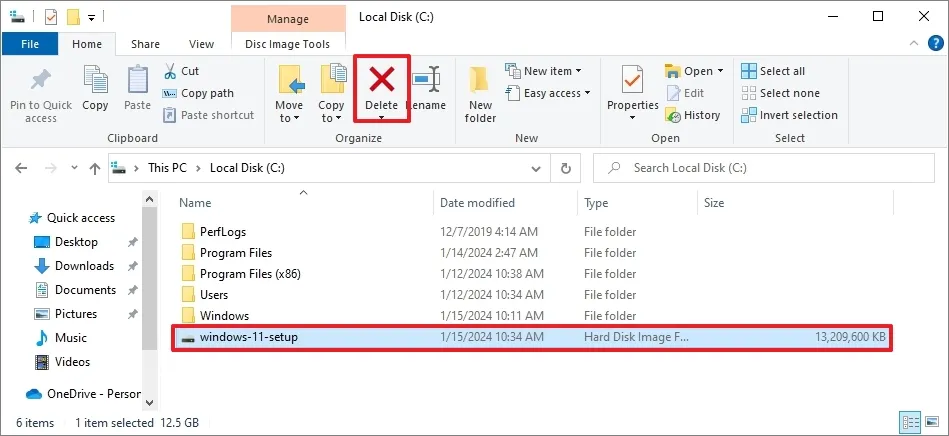Screen dimensions: 949x436
Task: Sort by the Date modified column
Action: (x=505, y=203)
